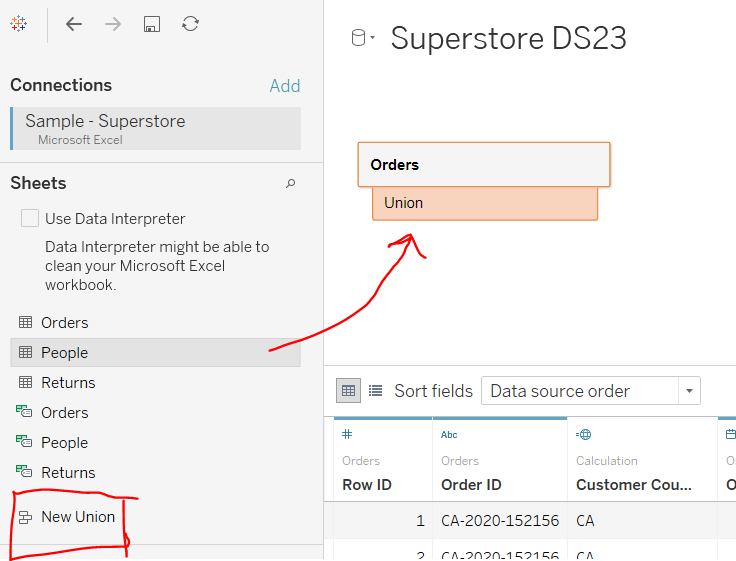Image resolution: width=736 pixels, height=561 pixels.
Task: Save the data source with disk icon
Action: tap(151, 24)
